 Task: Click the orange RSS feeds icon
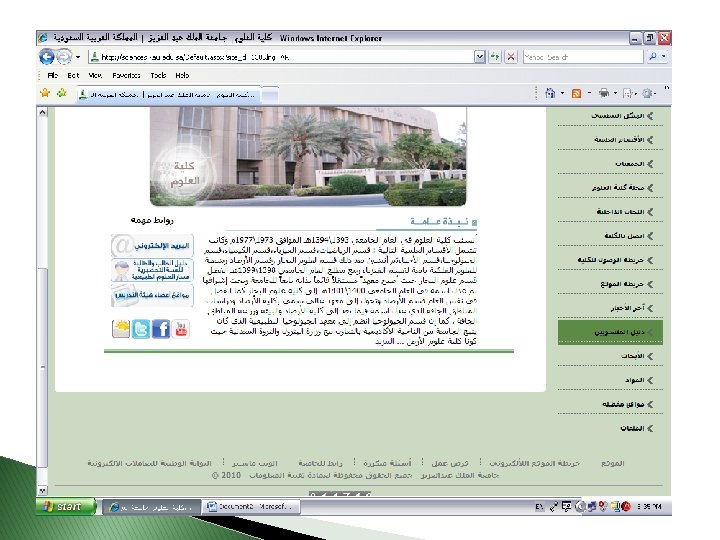click(576, 94)
